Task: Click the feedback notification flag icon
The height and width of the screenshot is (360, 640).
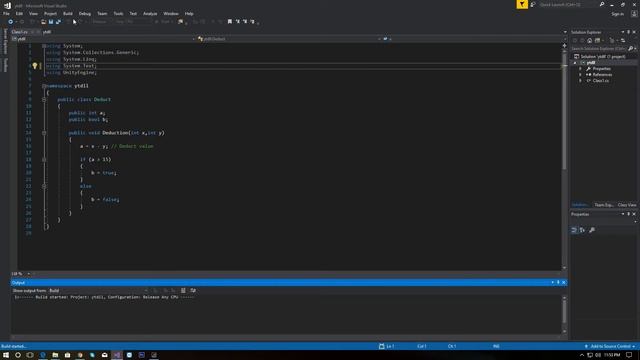Action: pos(522,4)
